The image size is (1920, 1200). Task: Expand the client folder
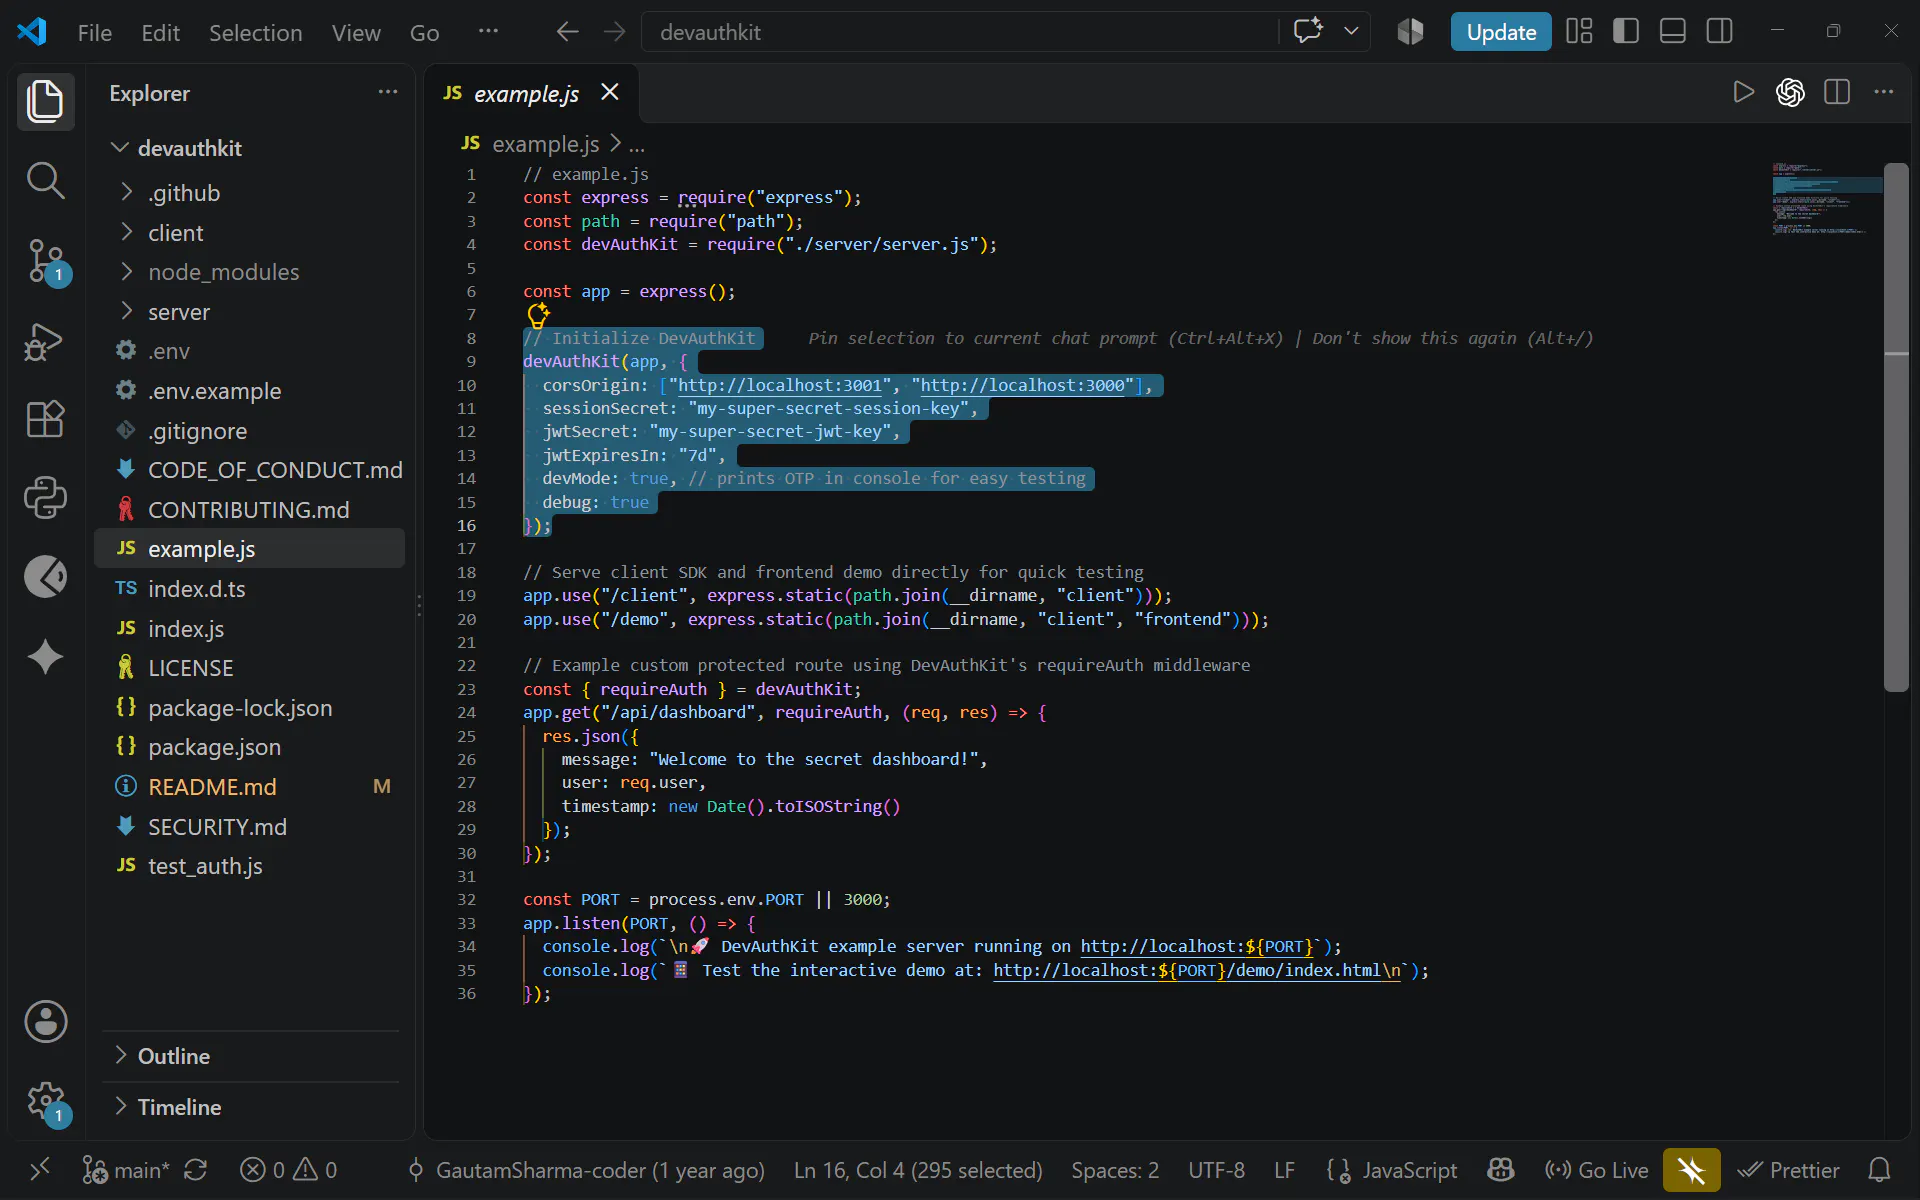250,233
